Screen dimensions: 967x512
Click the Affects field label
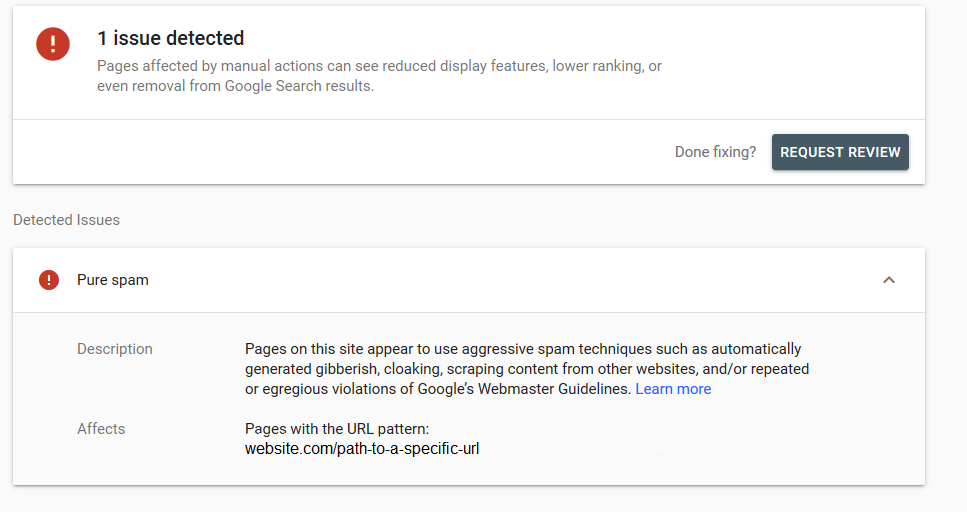tap(101, 429)
